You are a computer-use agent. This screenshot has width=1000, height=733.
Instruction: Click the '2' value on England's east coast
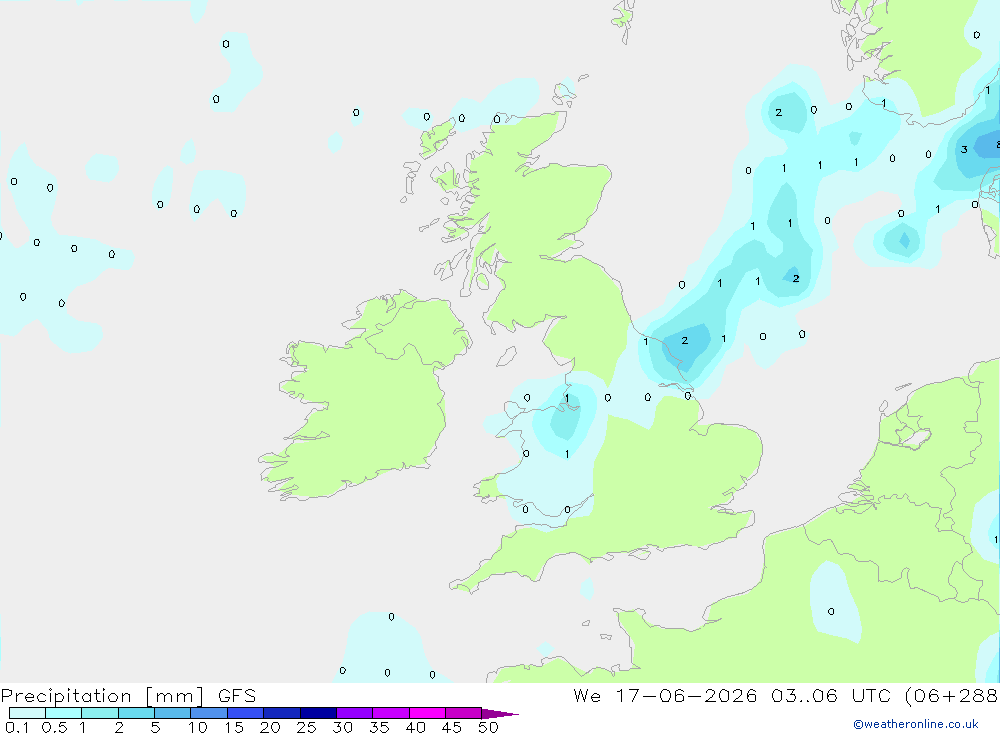684,340
